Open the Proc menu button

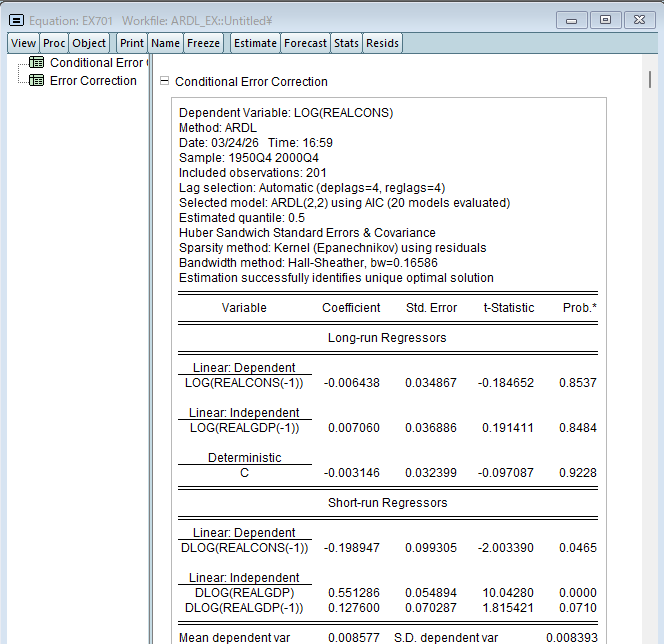[54, 43]
